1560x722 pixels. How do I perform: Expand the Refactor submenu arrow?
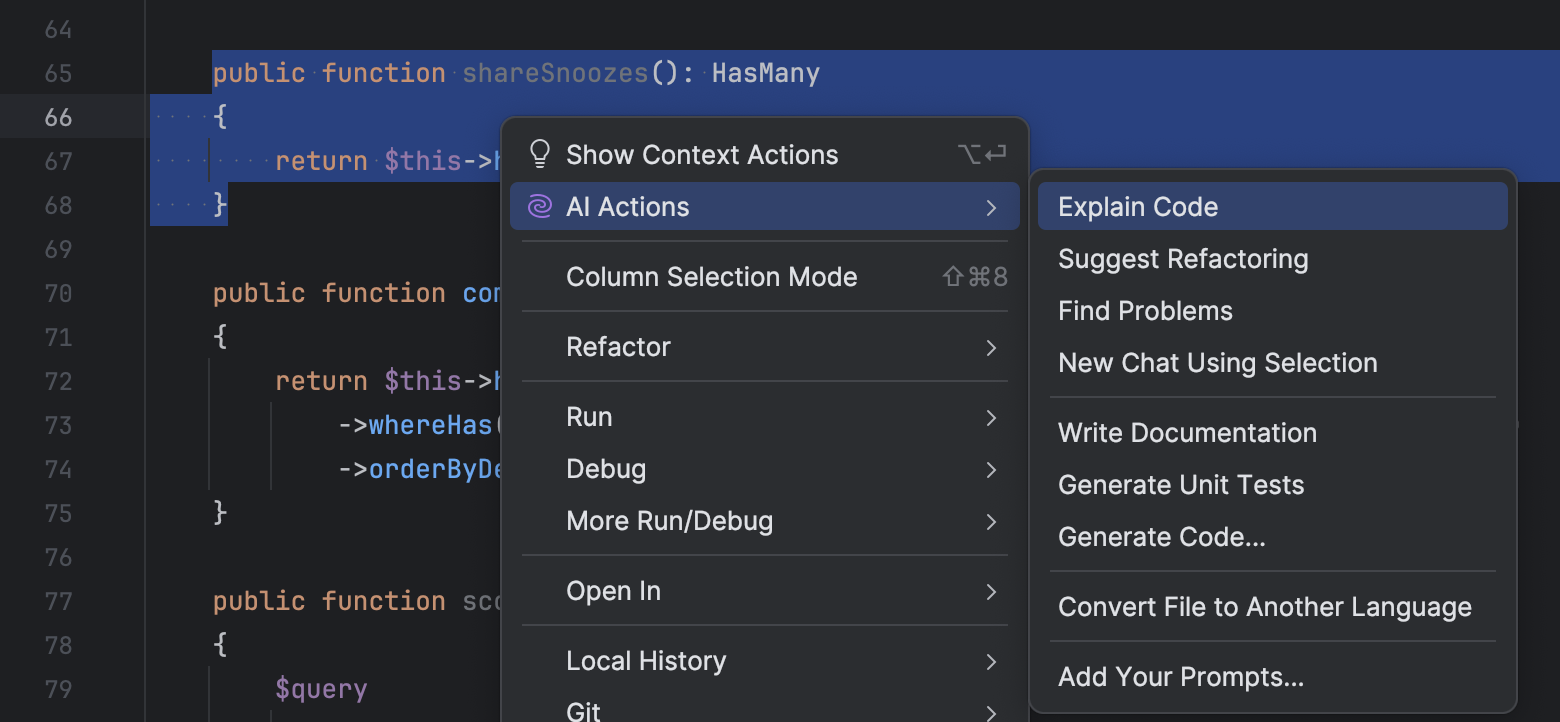coord(991,347)
